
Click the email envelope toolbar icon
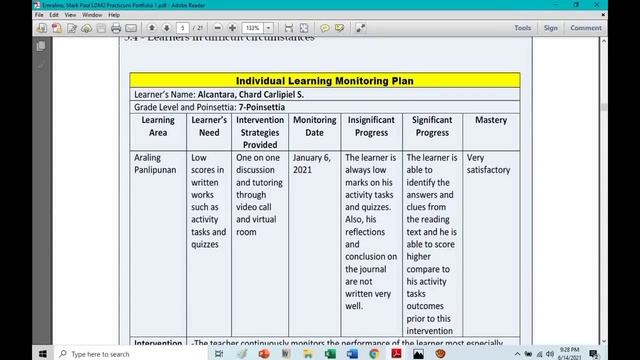(131, 28)
